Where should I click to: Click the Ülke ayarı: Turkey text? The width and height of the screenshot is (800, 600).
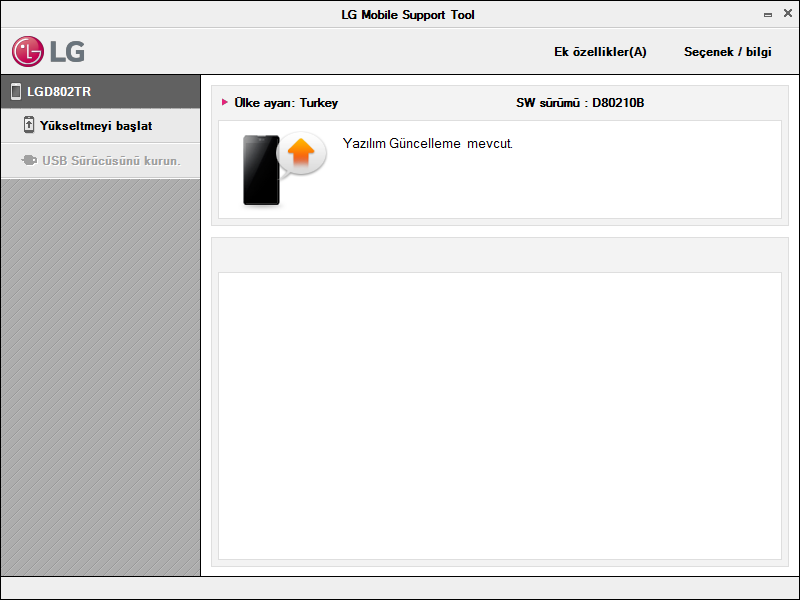click(286, 103)
